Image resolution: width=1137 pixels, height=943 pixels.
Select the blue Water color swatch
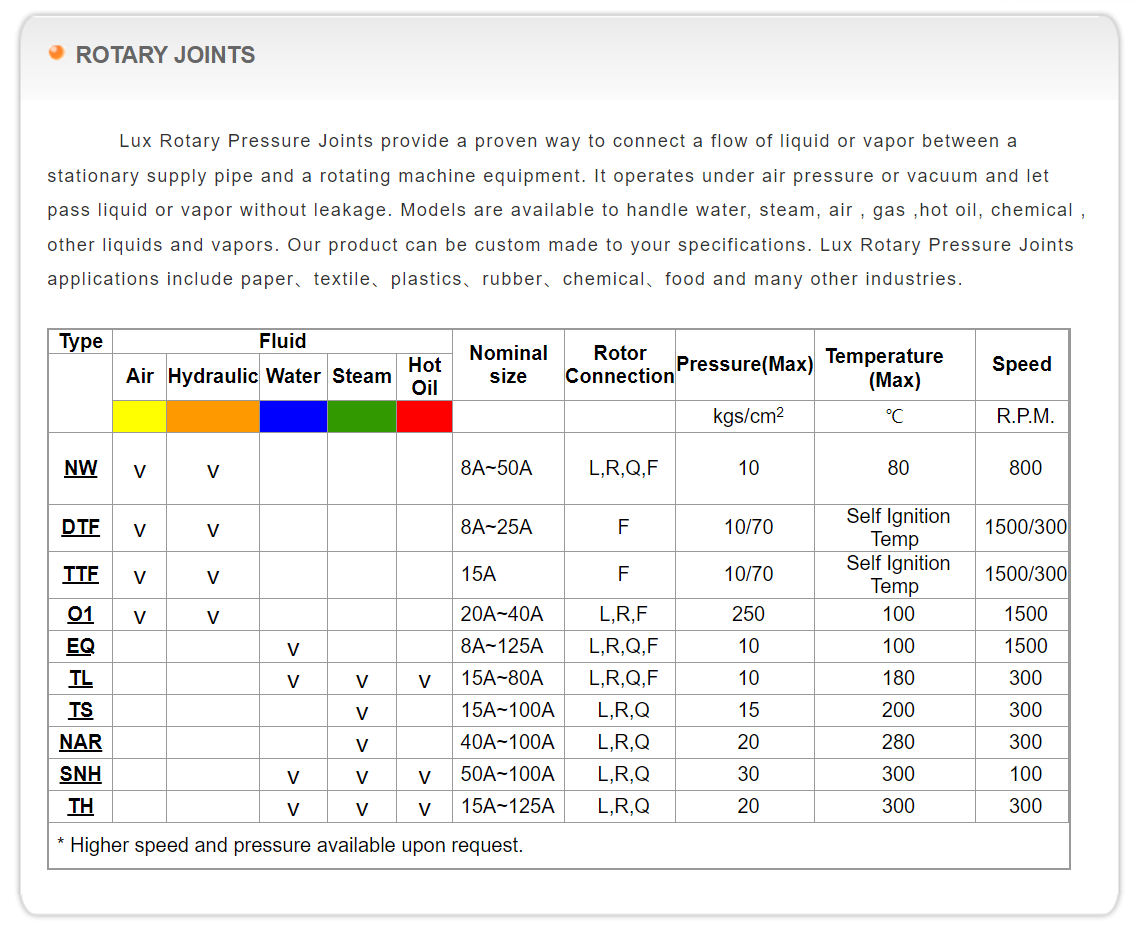click(x=293, y=416)
